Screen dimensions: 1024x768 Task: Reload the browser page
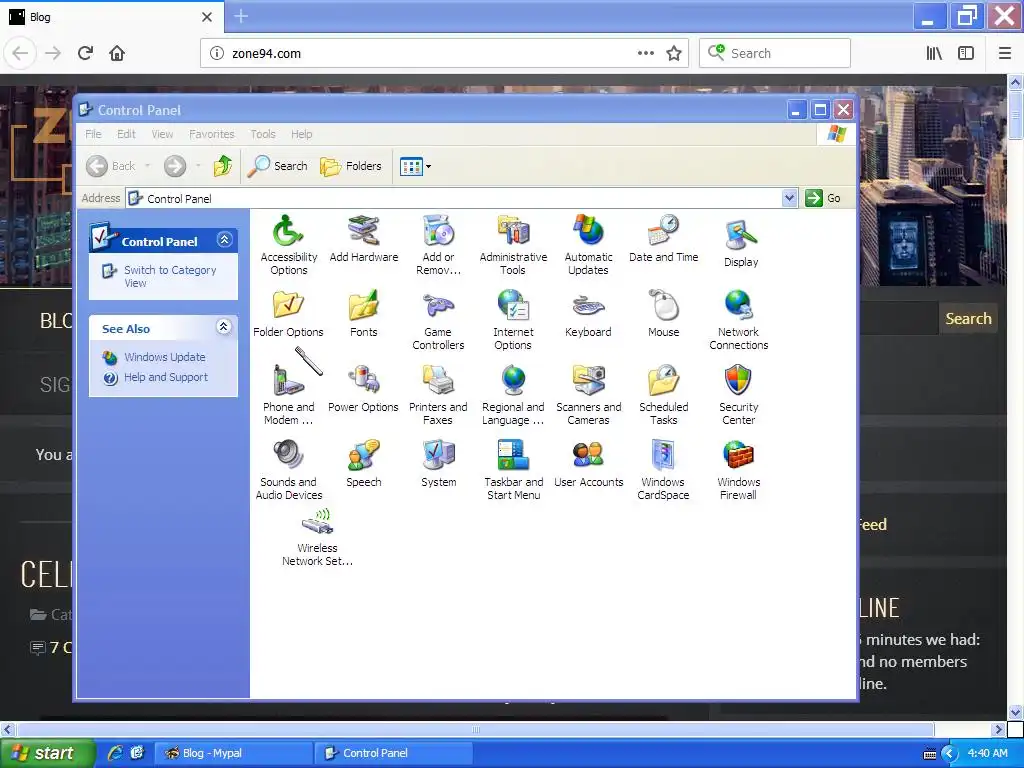pos(86,54)
